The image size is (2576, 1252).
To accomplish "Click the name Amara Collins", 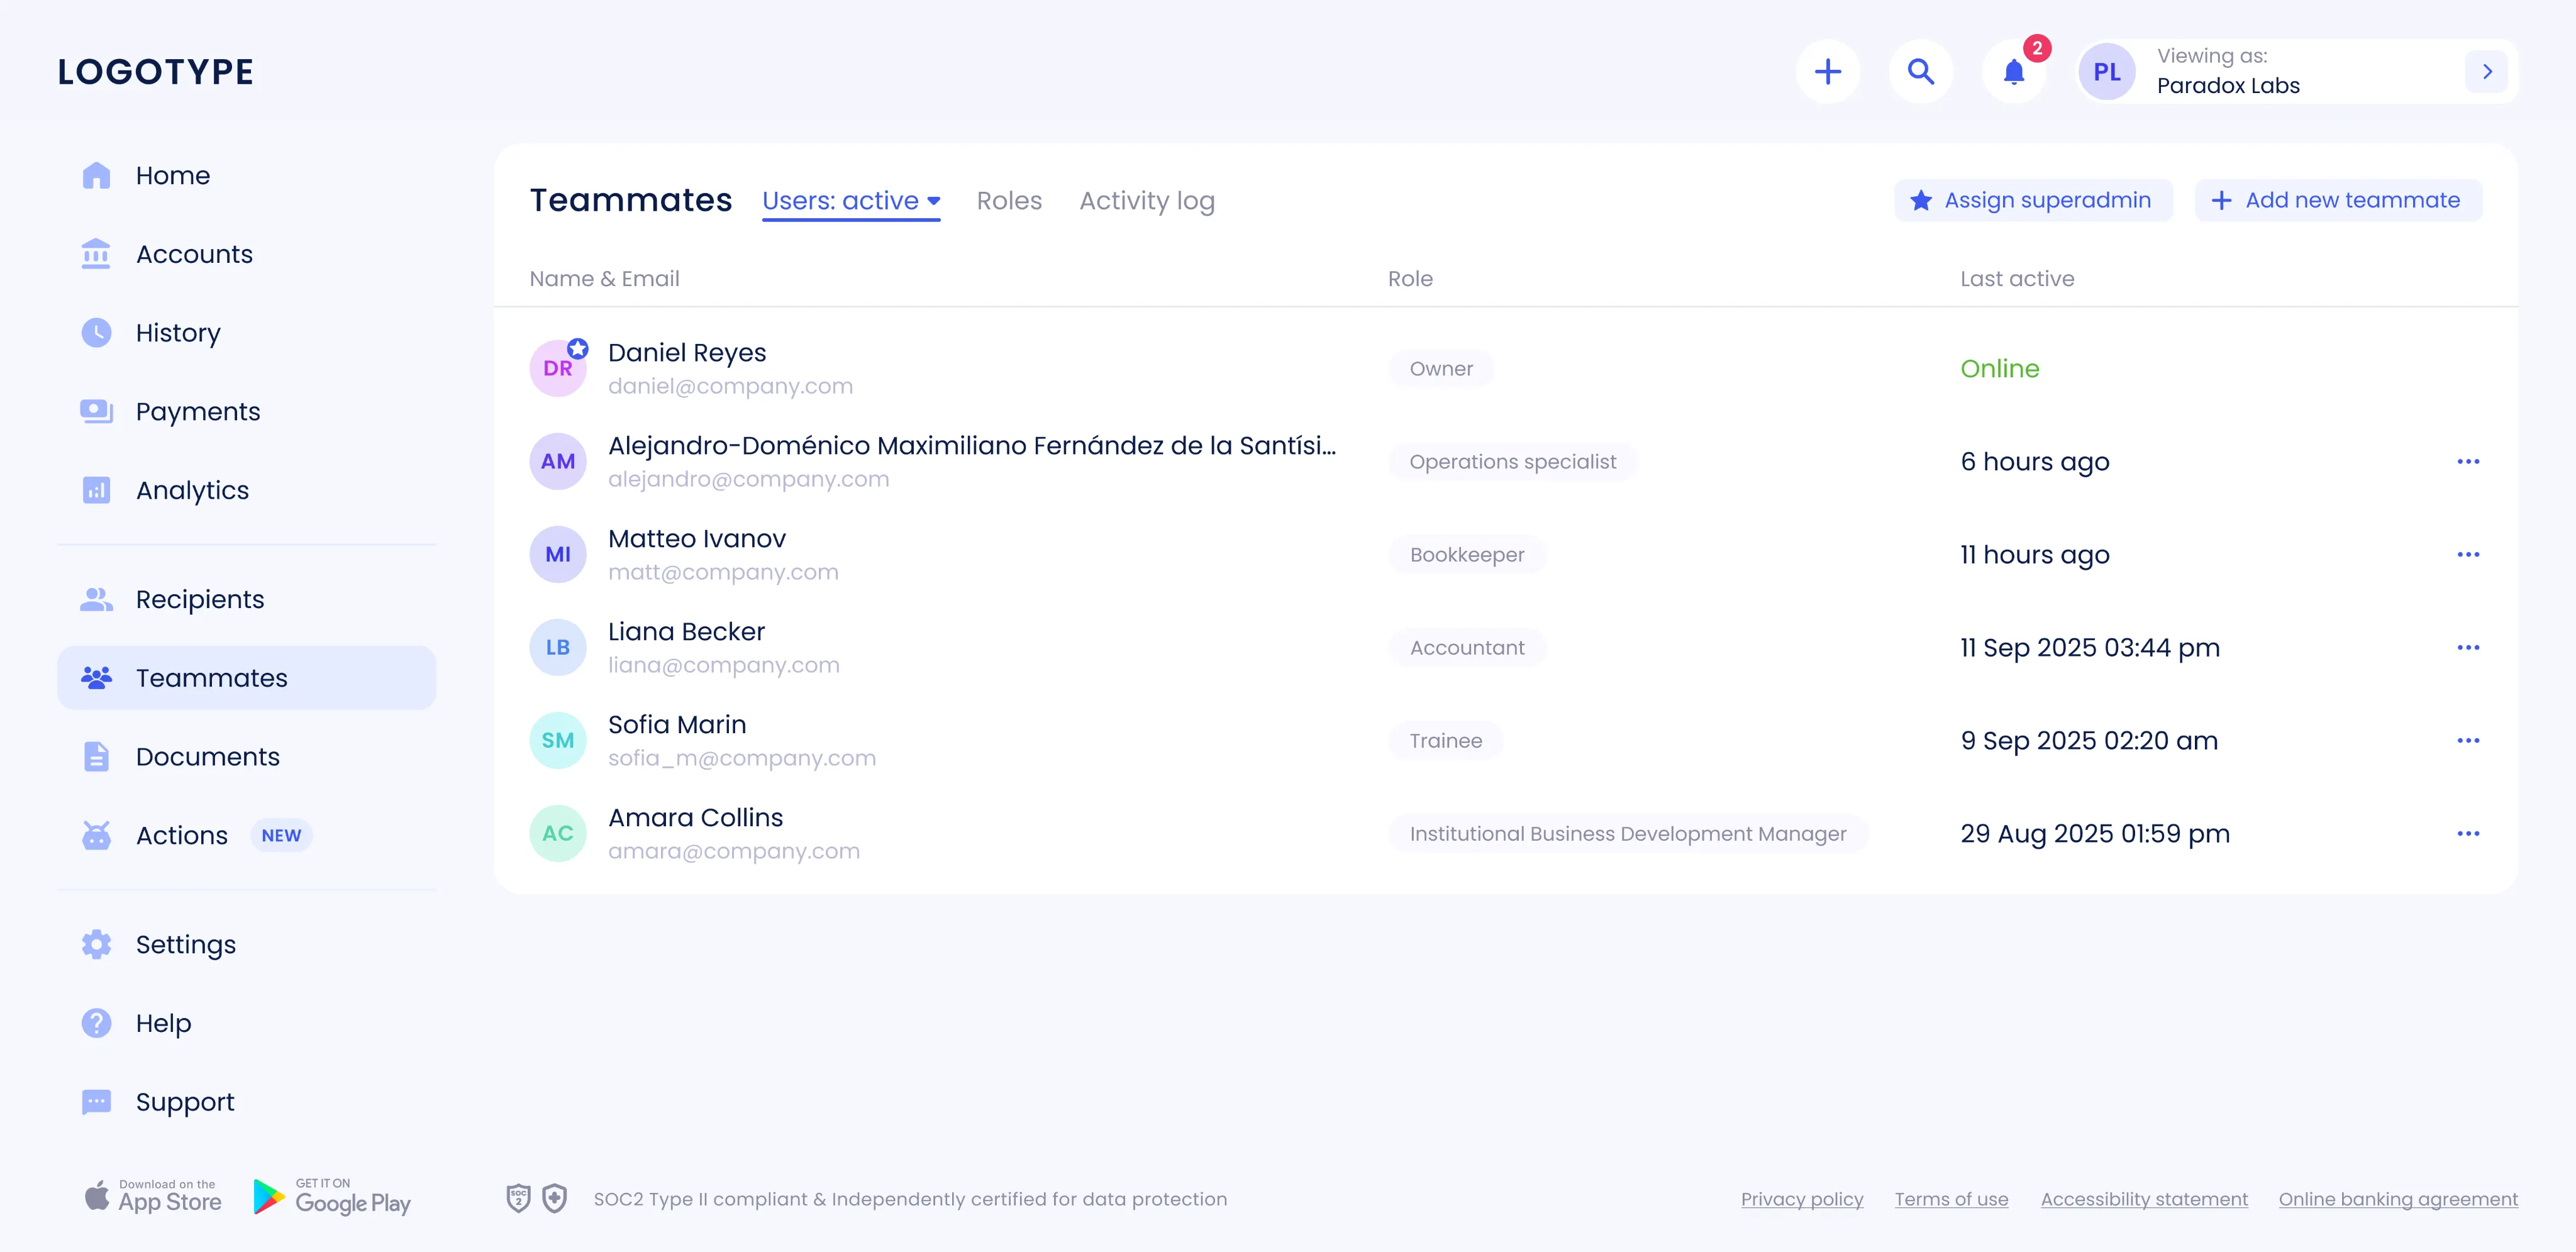I will pyautogui.click(x=695, y=818).
